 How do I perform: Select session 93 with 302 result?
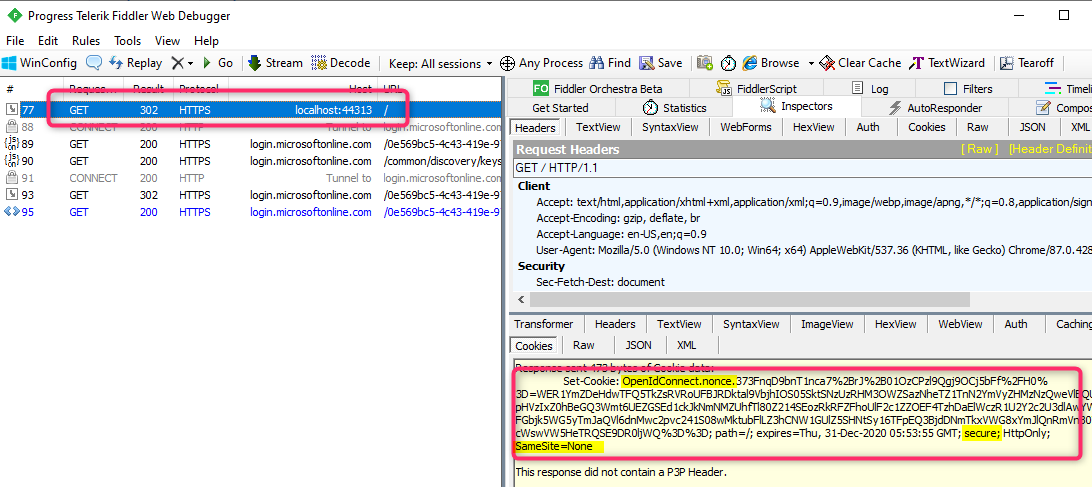[x=251, y=195]
